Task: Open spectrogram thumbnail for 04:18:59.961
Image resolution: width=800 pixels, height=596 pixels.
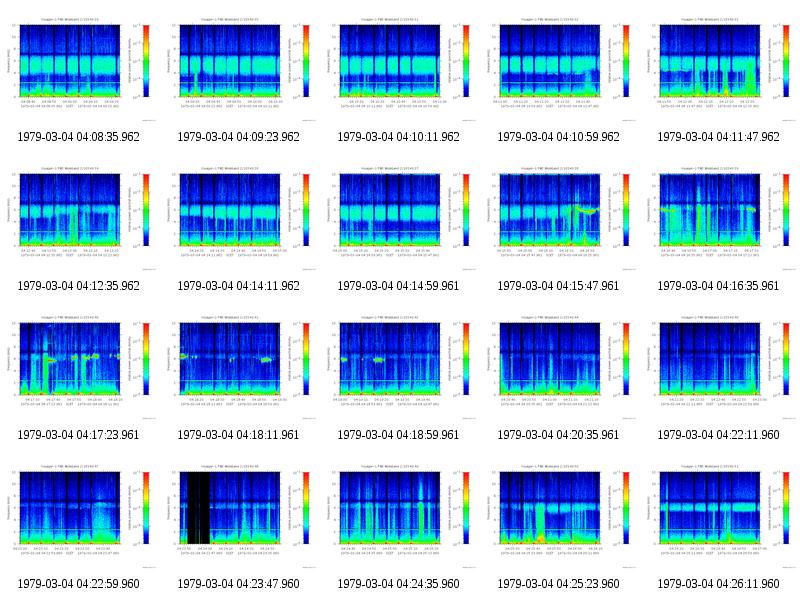Action: click(x=399, y=367)
